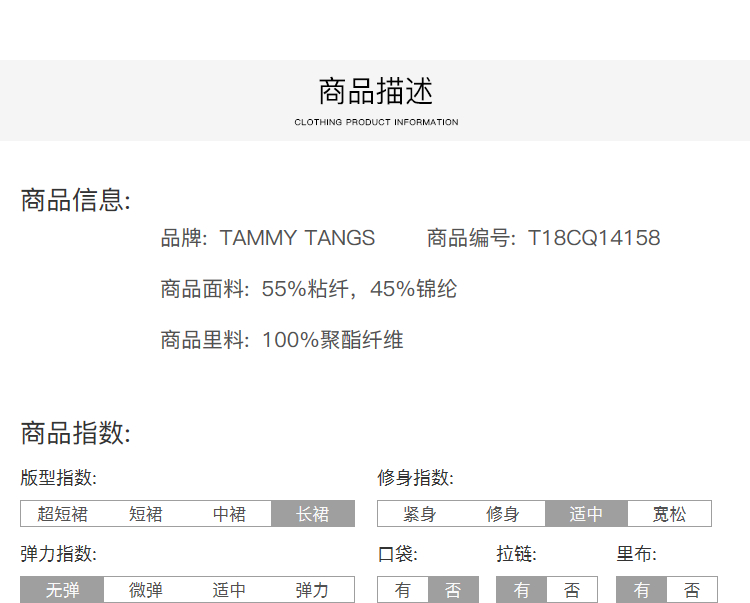Select 微弹 under 弹力指数
This screenshot has height=603, width=750.
[145, 590]
